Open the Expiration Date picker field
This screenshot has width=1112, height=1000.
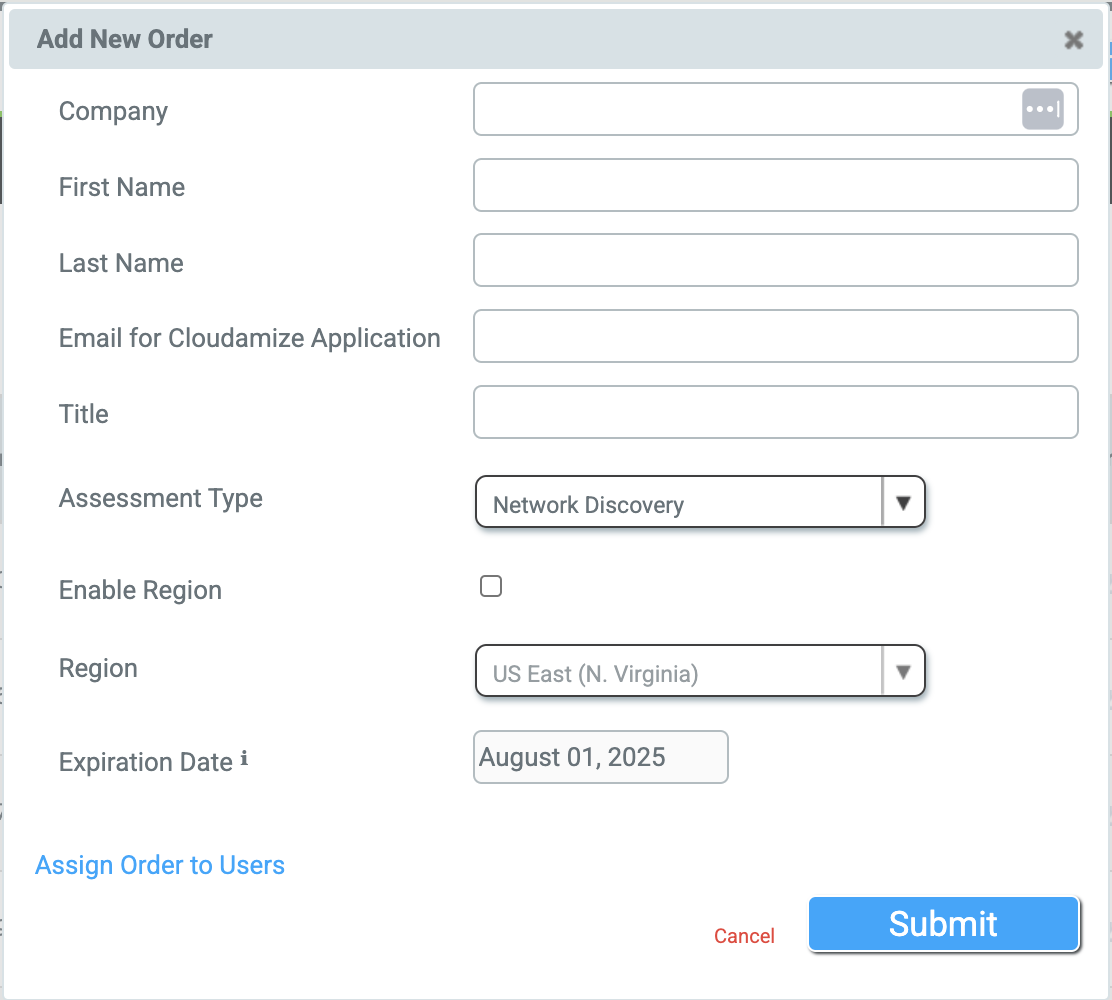600,757
